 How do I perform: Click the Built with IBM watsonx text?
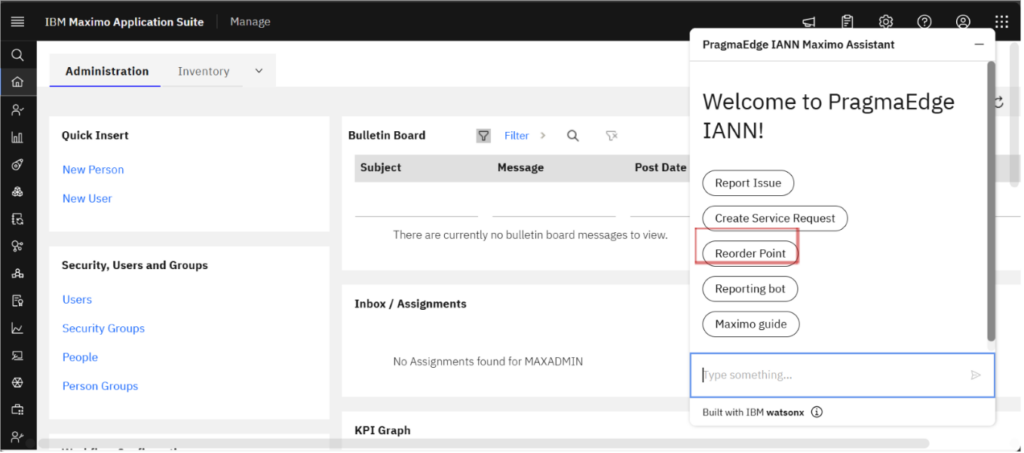tap(754, 412)
